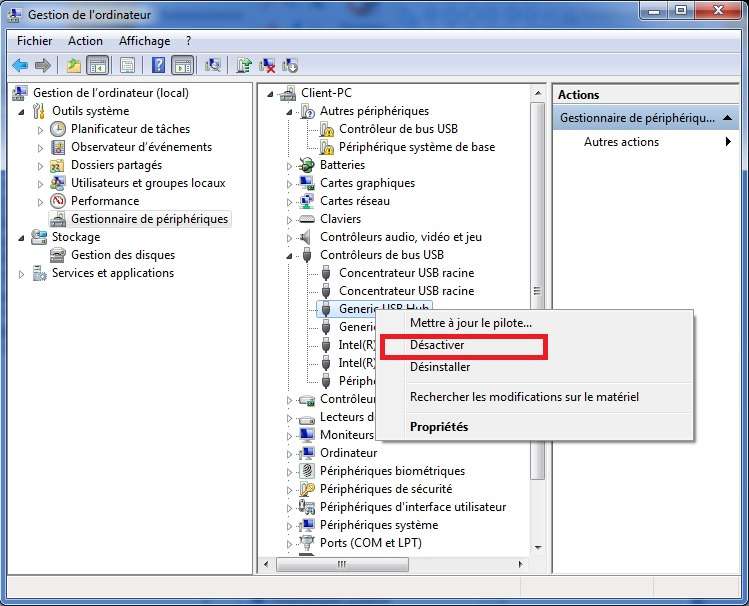Click the Périphériques de sécurité key icon
The width and height of the screenshot is (749, 606).
(307, 489)
